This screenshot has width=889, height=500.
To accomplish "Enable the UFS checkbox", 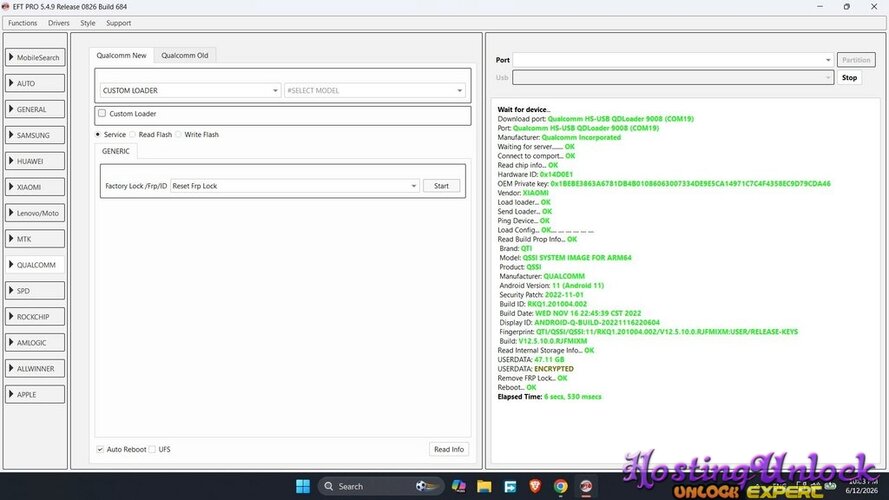I will 152,450.
